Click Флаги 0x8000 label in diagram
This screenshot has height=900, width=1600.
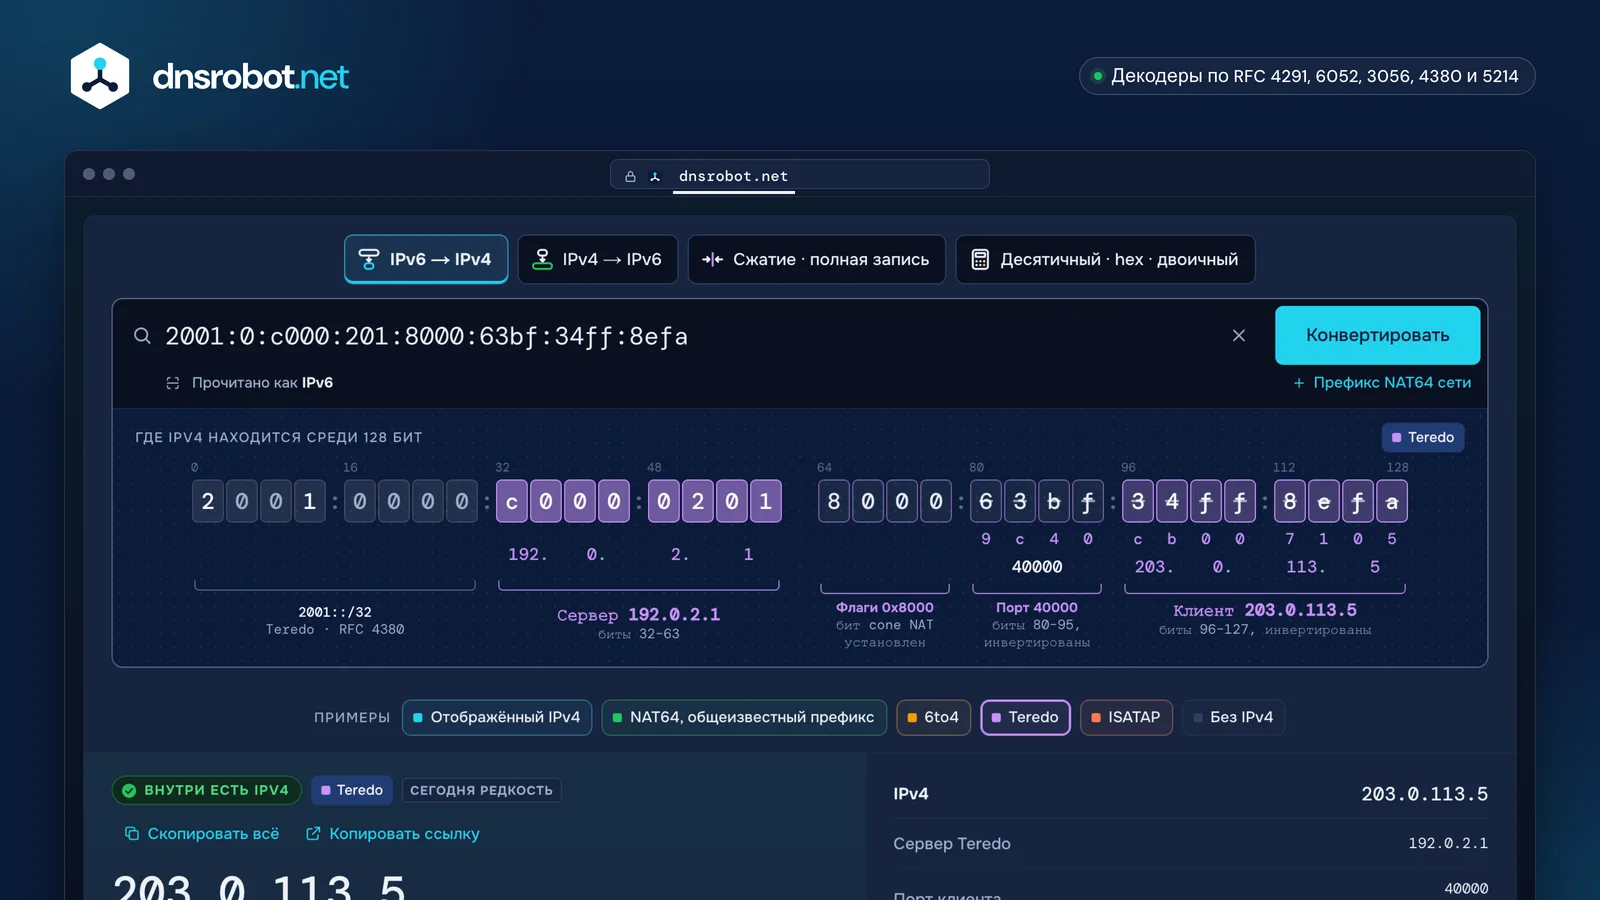(885, 607)
